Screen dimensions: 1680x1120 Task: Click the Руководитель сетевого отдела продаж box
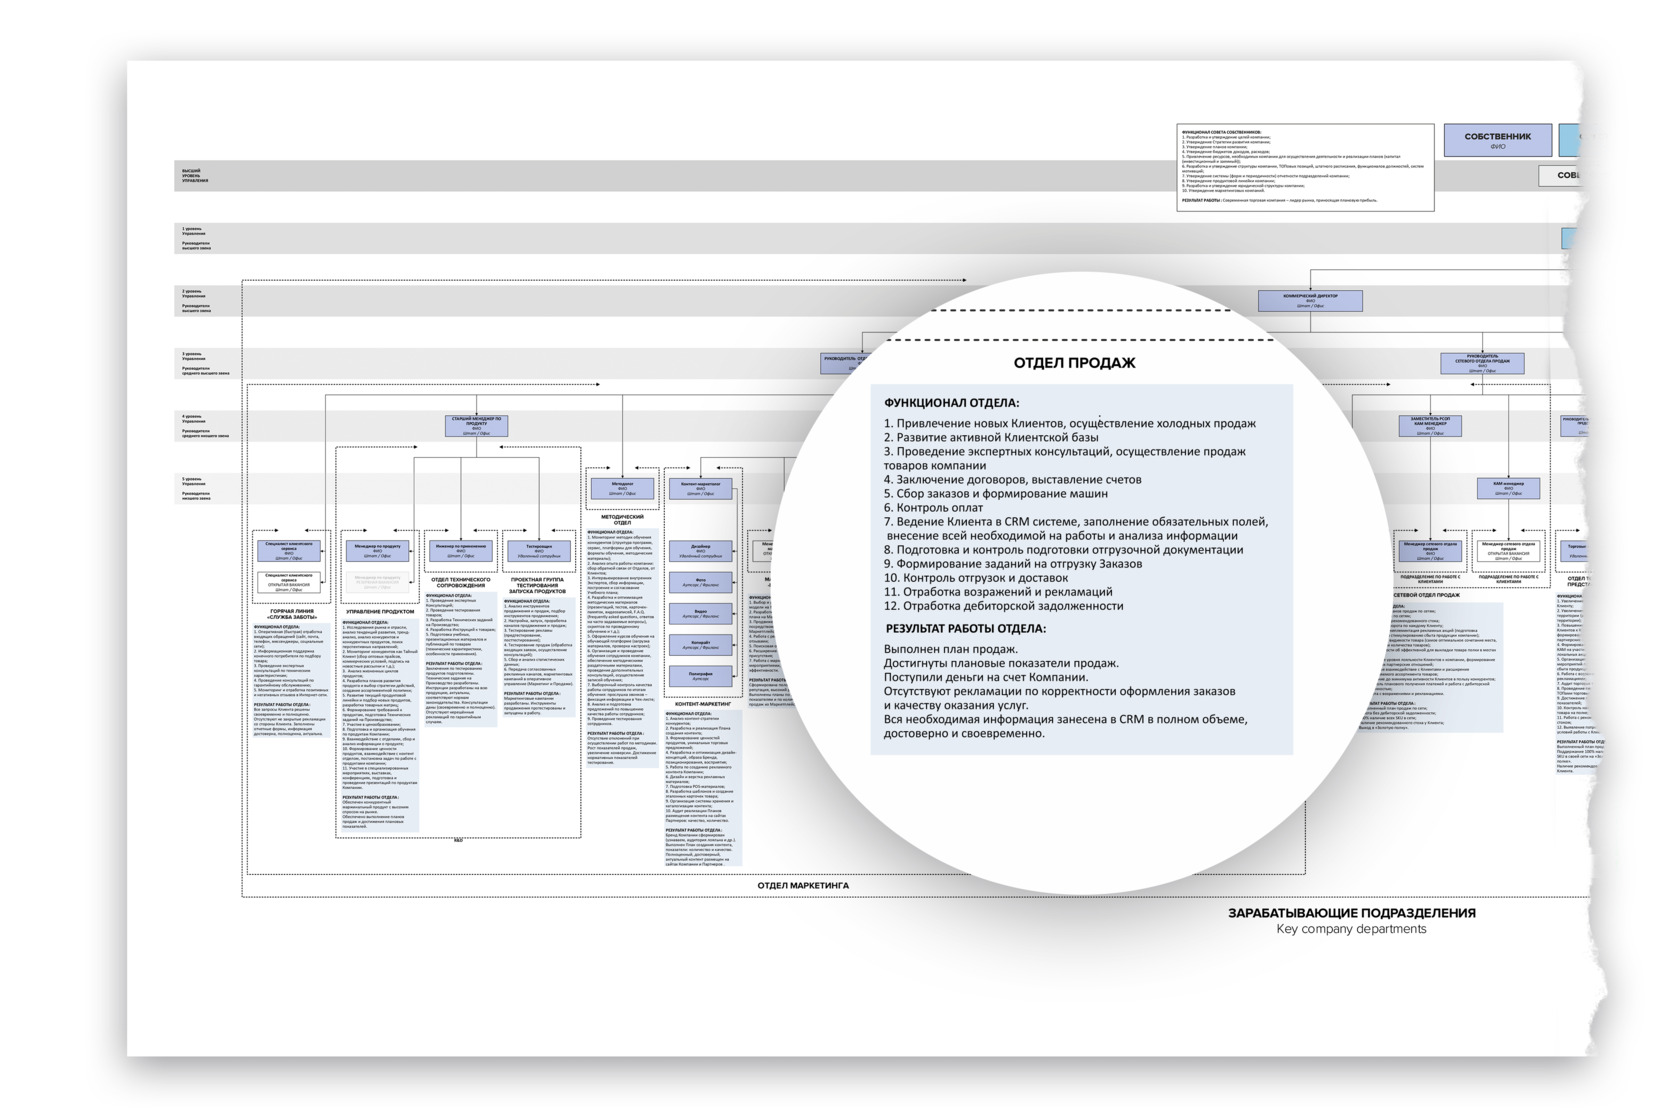[x=1482, y=363]
